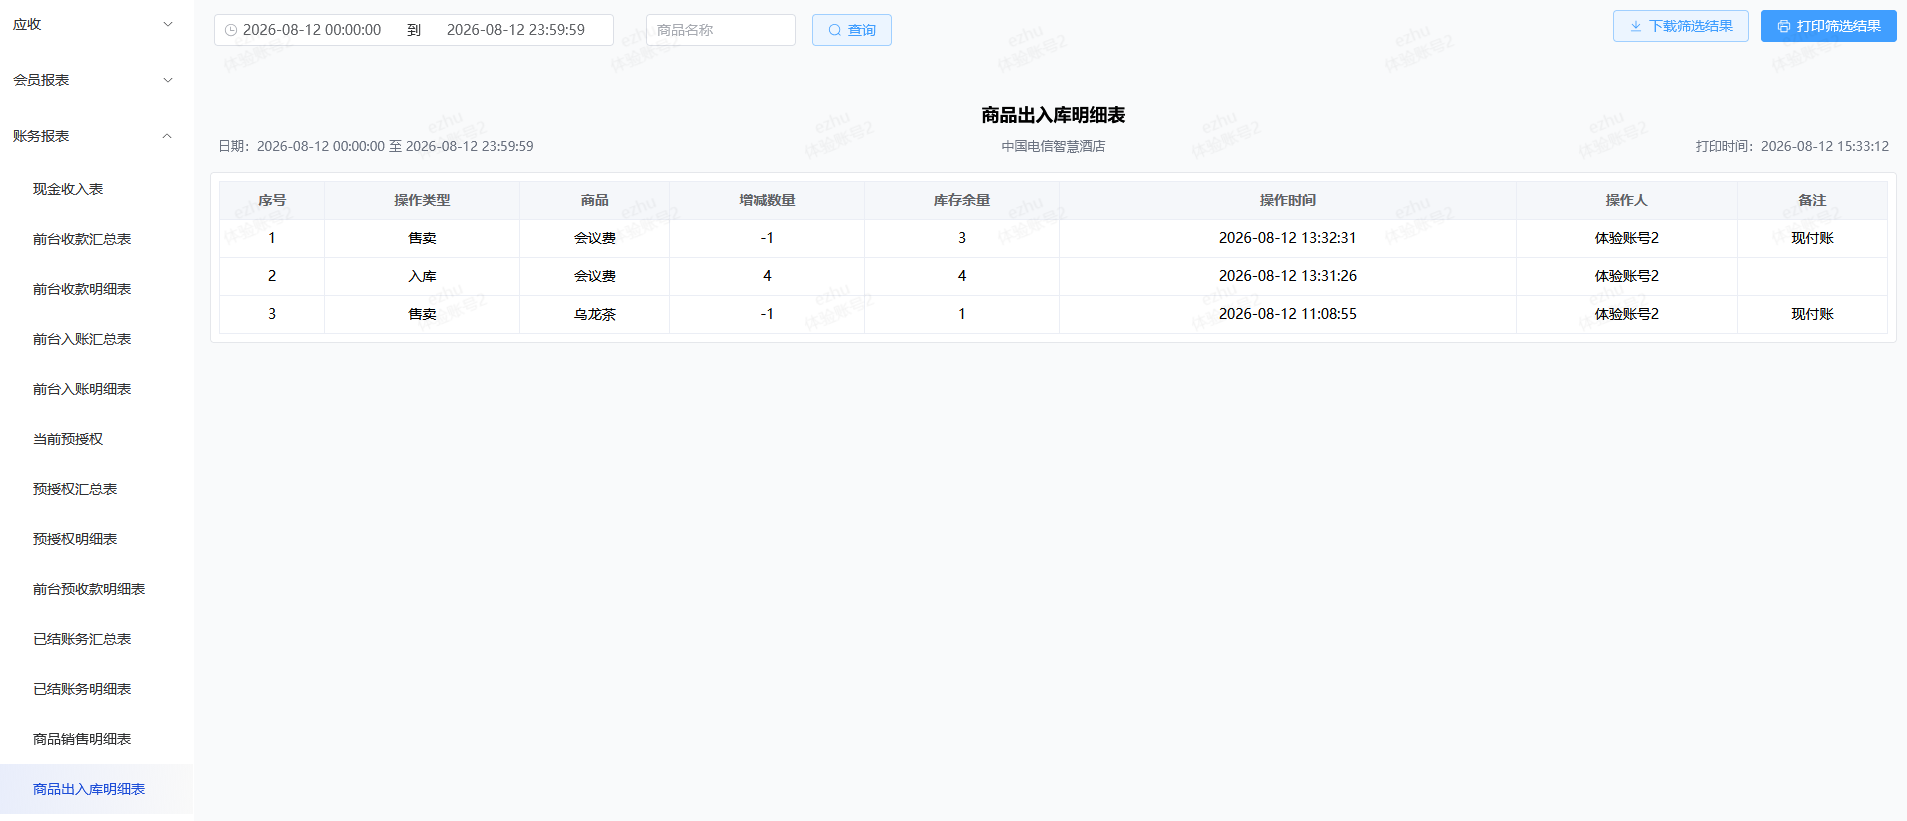Click the download arrow icon on 下载筛选结果
Viewport: 1907px width, 821px height.
(1636, 26)
